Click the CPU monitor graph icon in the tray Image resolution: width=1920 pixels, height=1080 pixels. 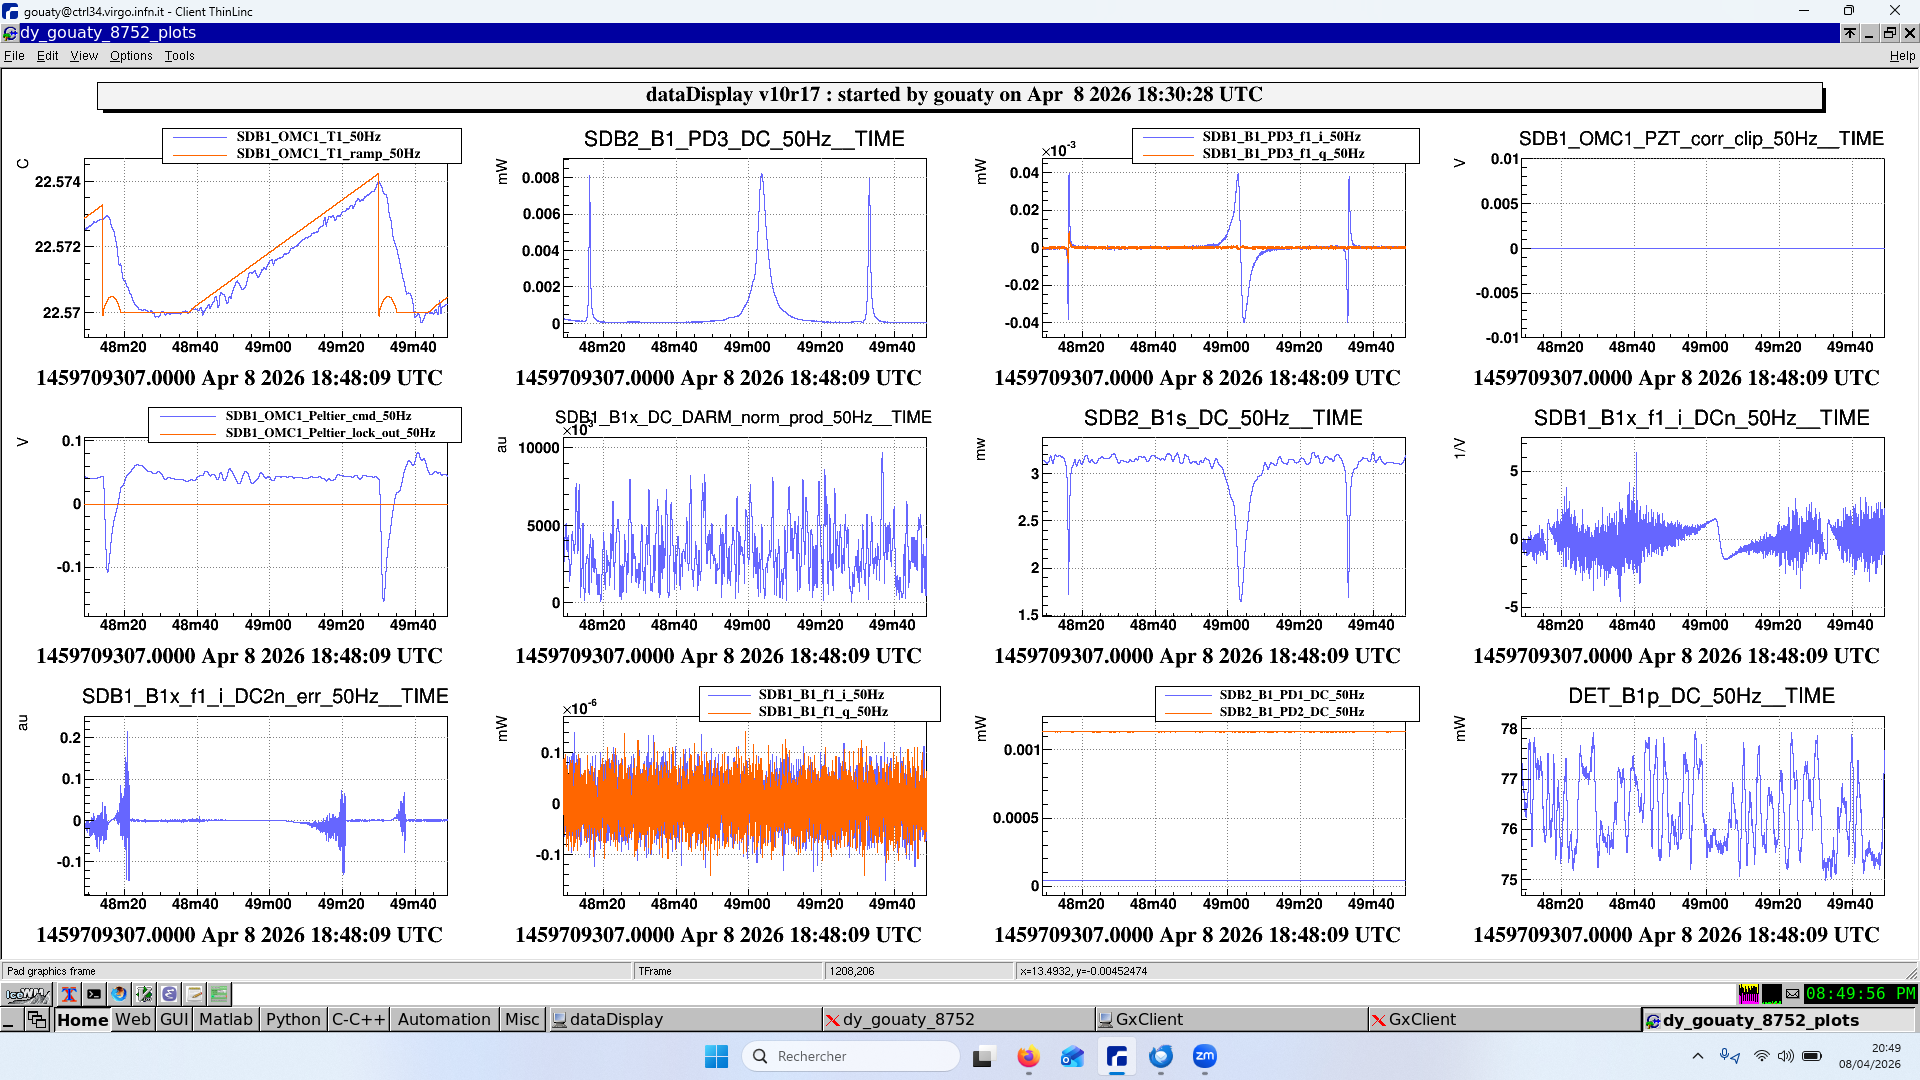pyautogui.click(x=1748, y=994)
